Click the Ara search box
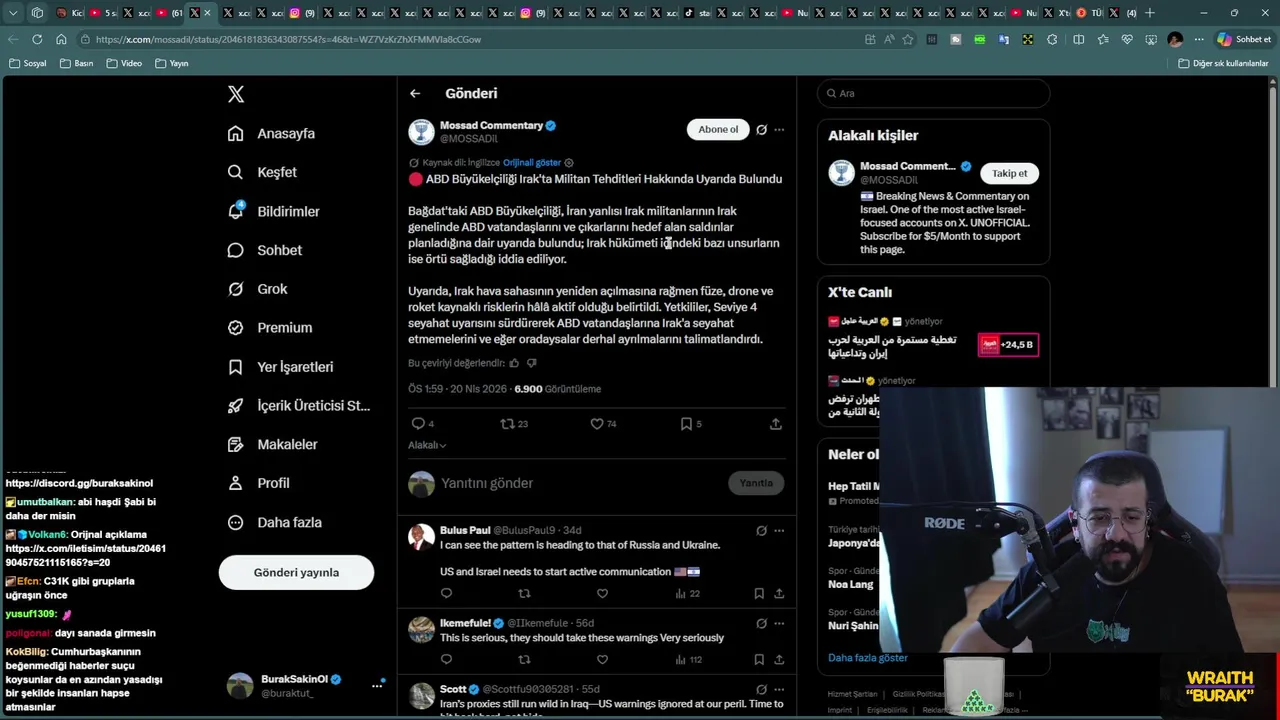 click(x=933, y=93)
